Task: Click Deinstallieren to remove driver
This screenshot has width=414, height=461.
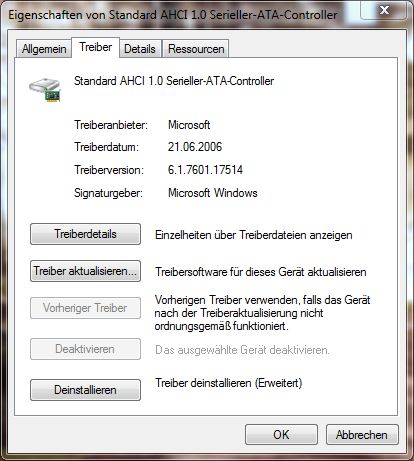Action: click(x=85, y=390)
